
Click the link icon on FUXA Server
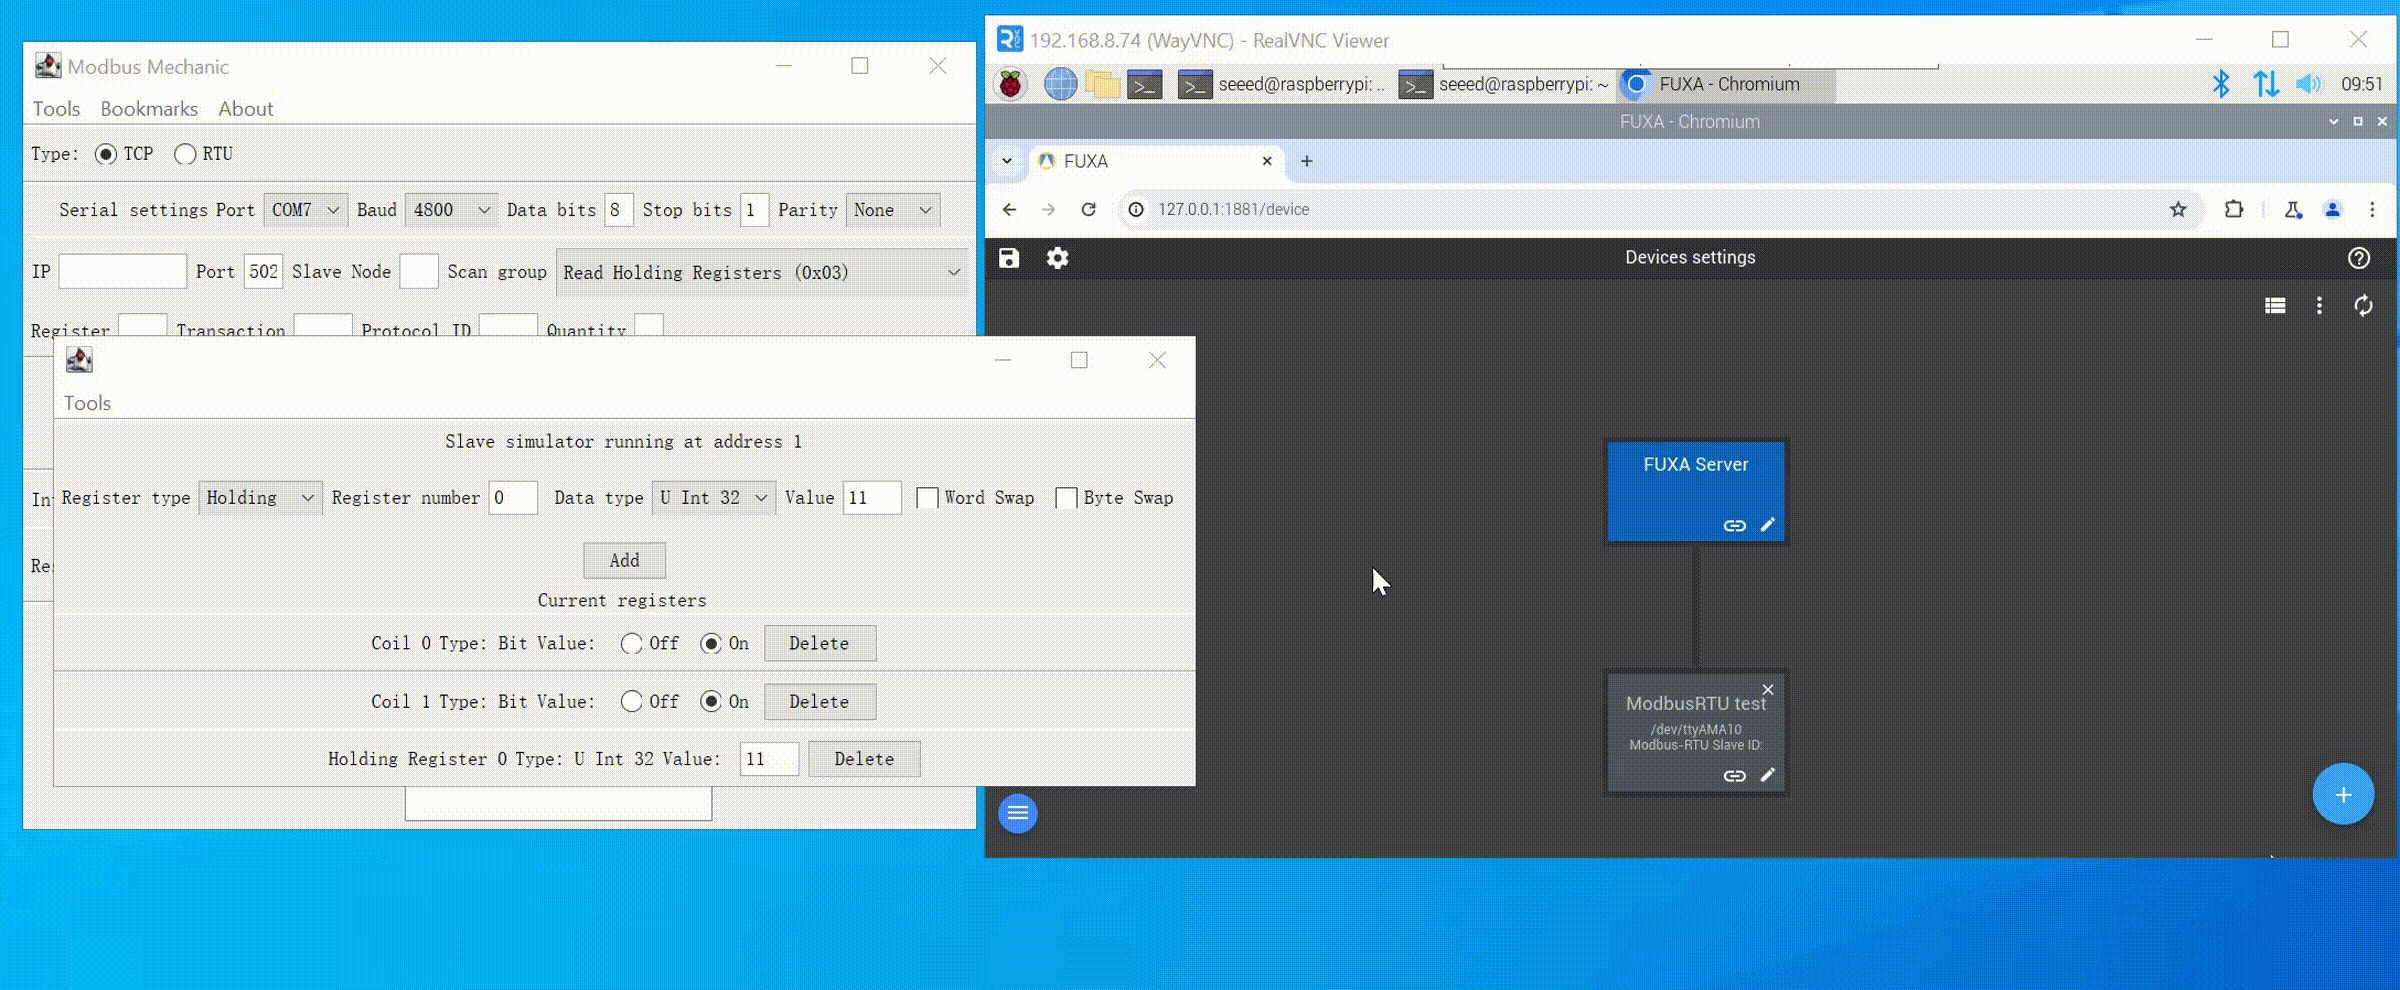tap(1734, 525)
